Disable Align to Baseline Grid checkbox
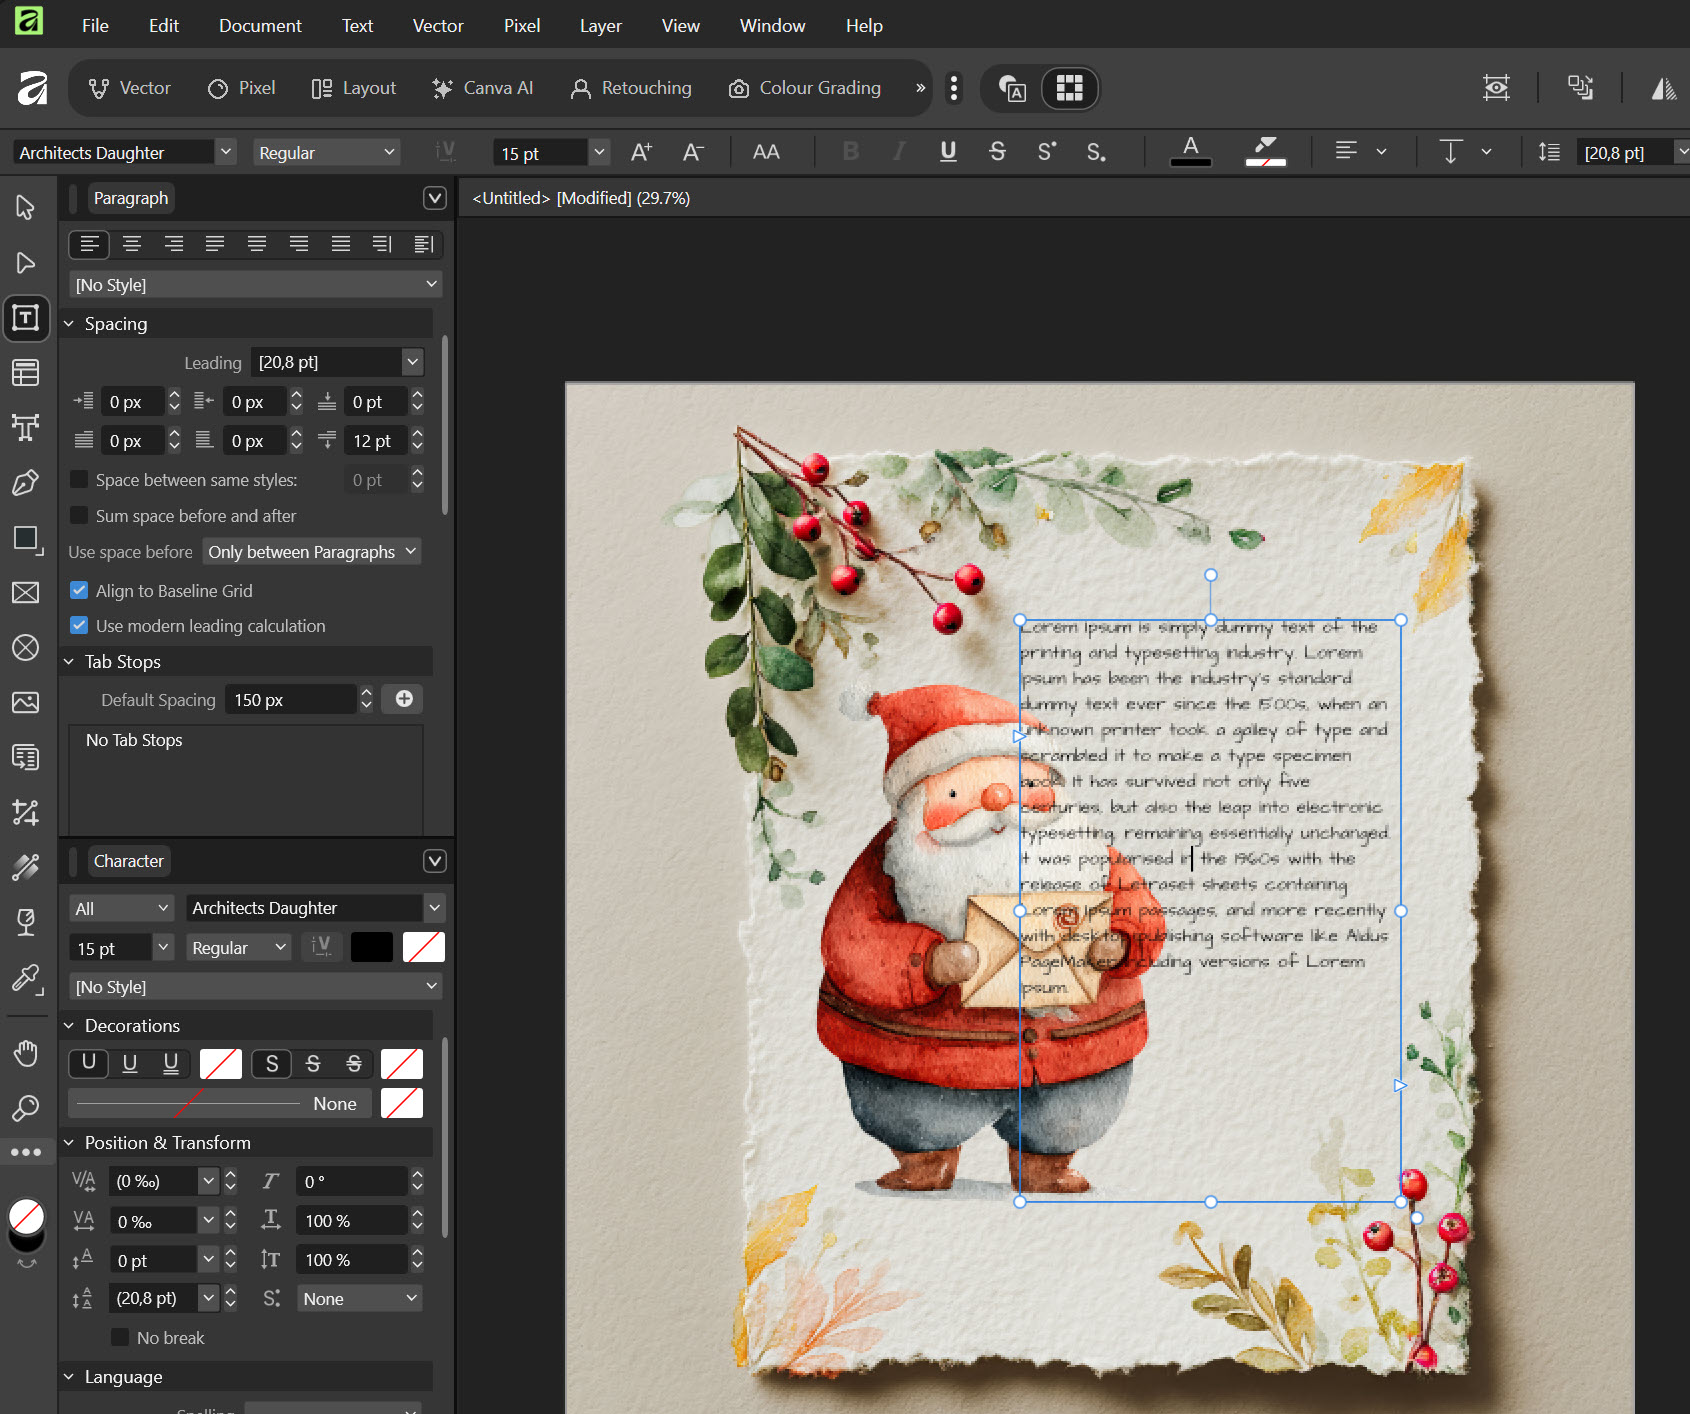 click(79, 591)
